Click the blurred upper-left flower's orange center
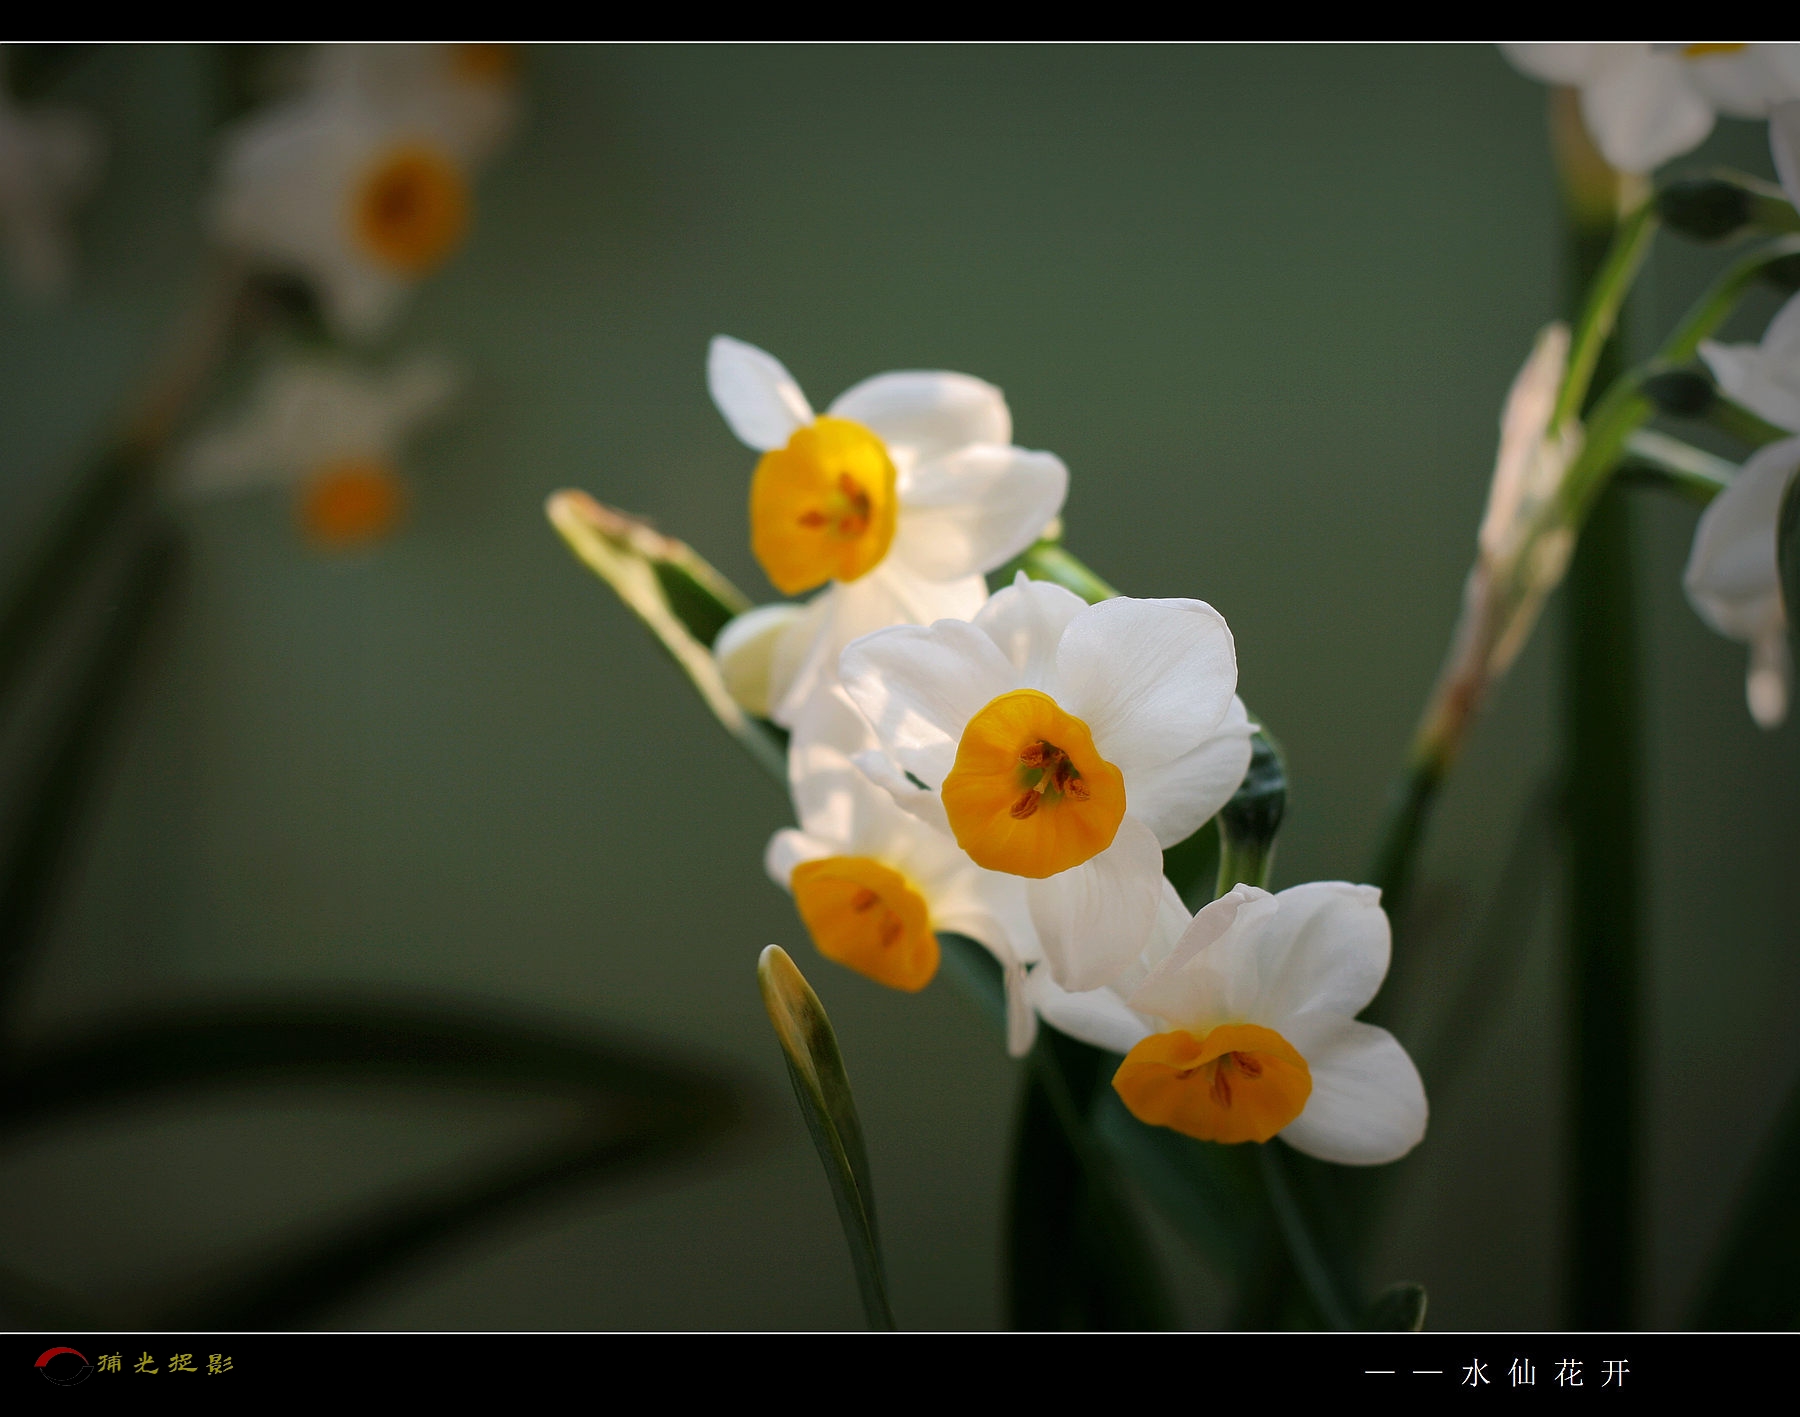The image size is (1800, 1417). point(409,207)
